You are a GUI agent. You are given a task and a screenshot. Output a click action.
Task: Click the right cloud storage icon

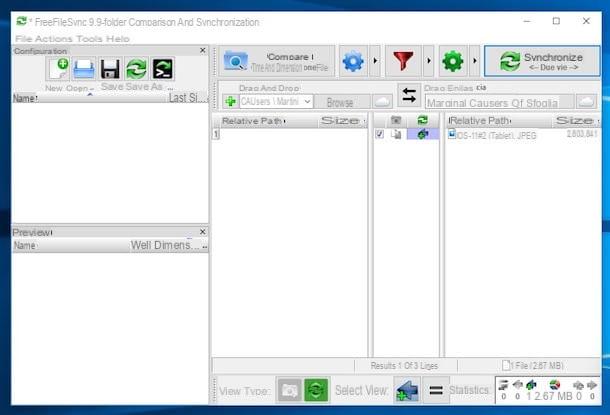tap(586, 102)
